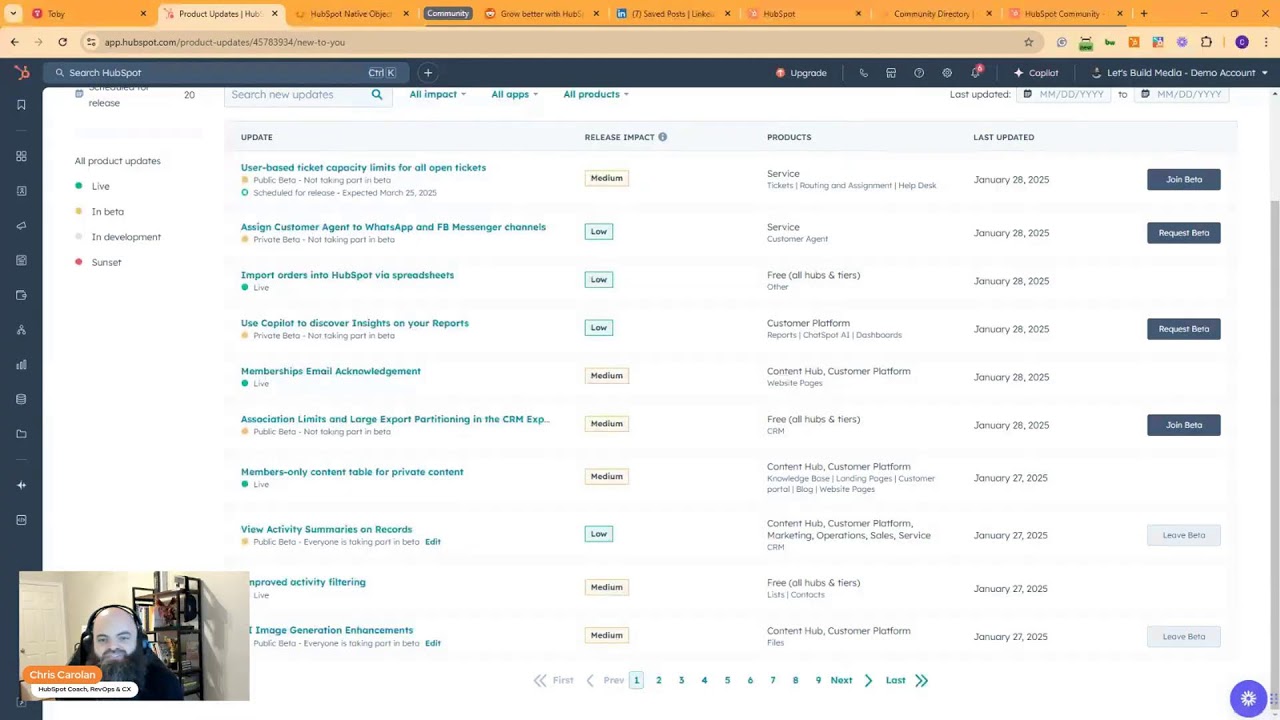Open the Marketplace storefront icon
Image resolution: width=1280 pixels, height=720 pixels.
point(891,73)
